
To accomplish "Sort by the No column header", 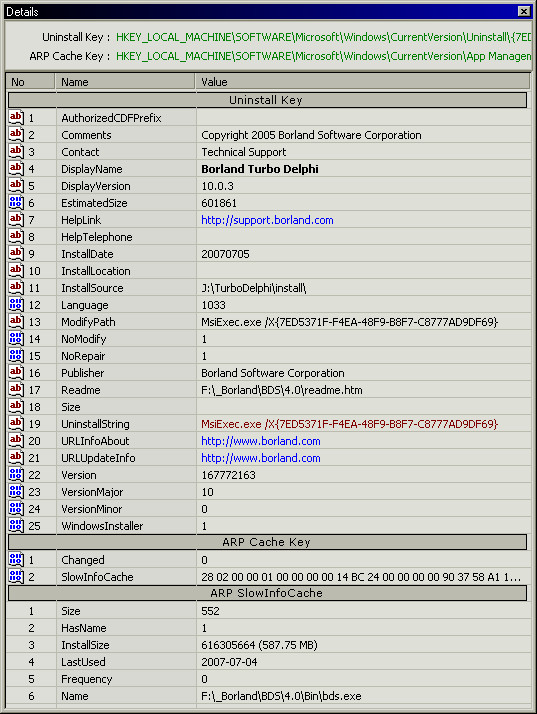I will tap(30, 82).
